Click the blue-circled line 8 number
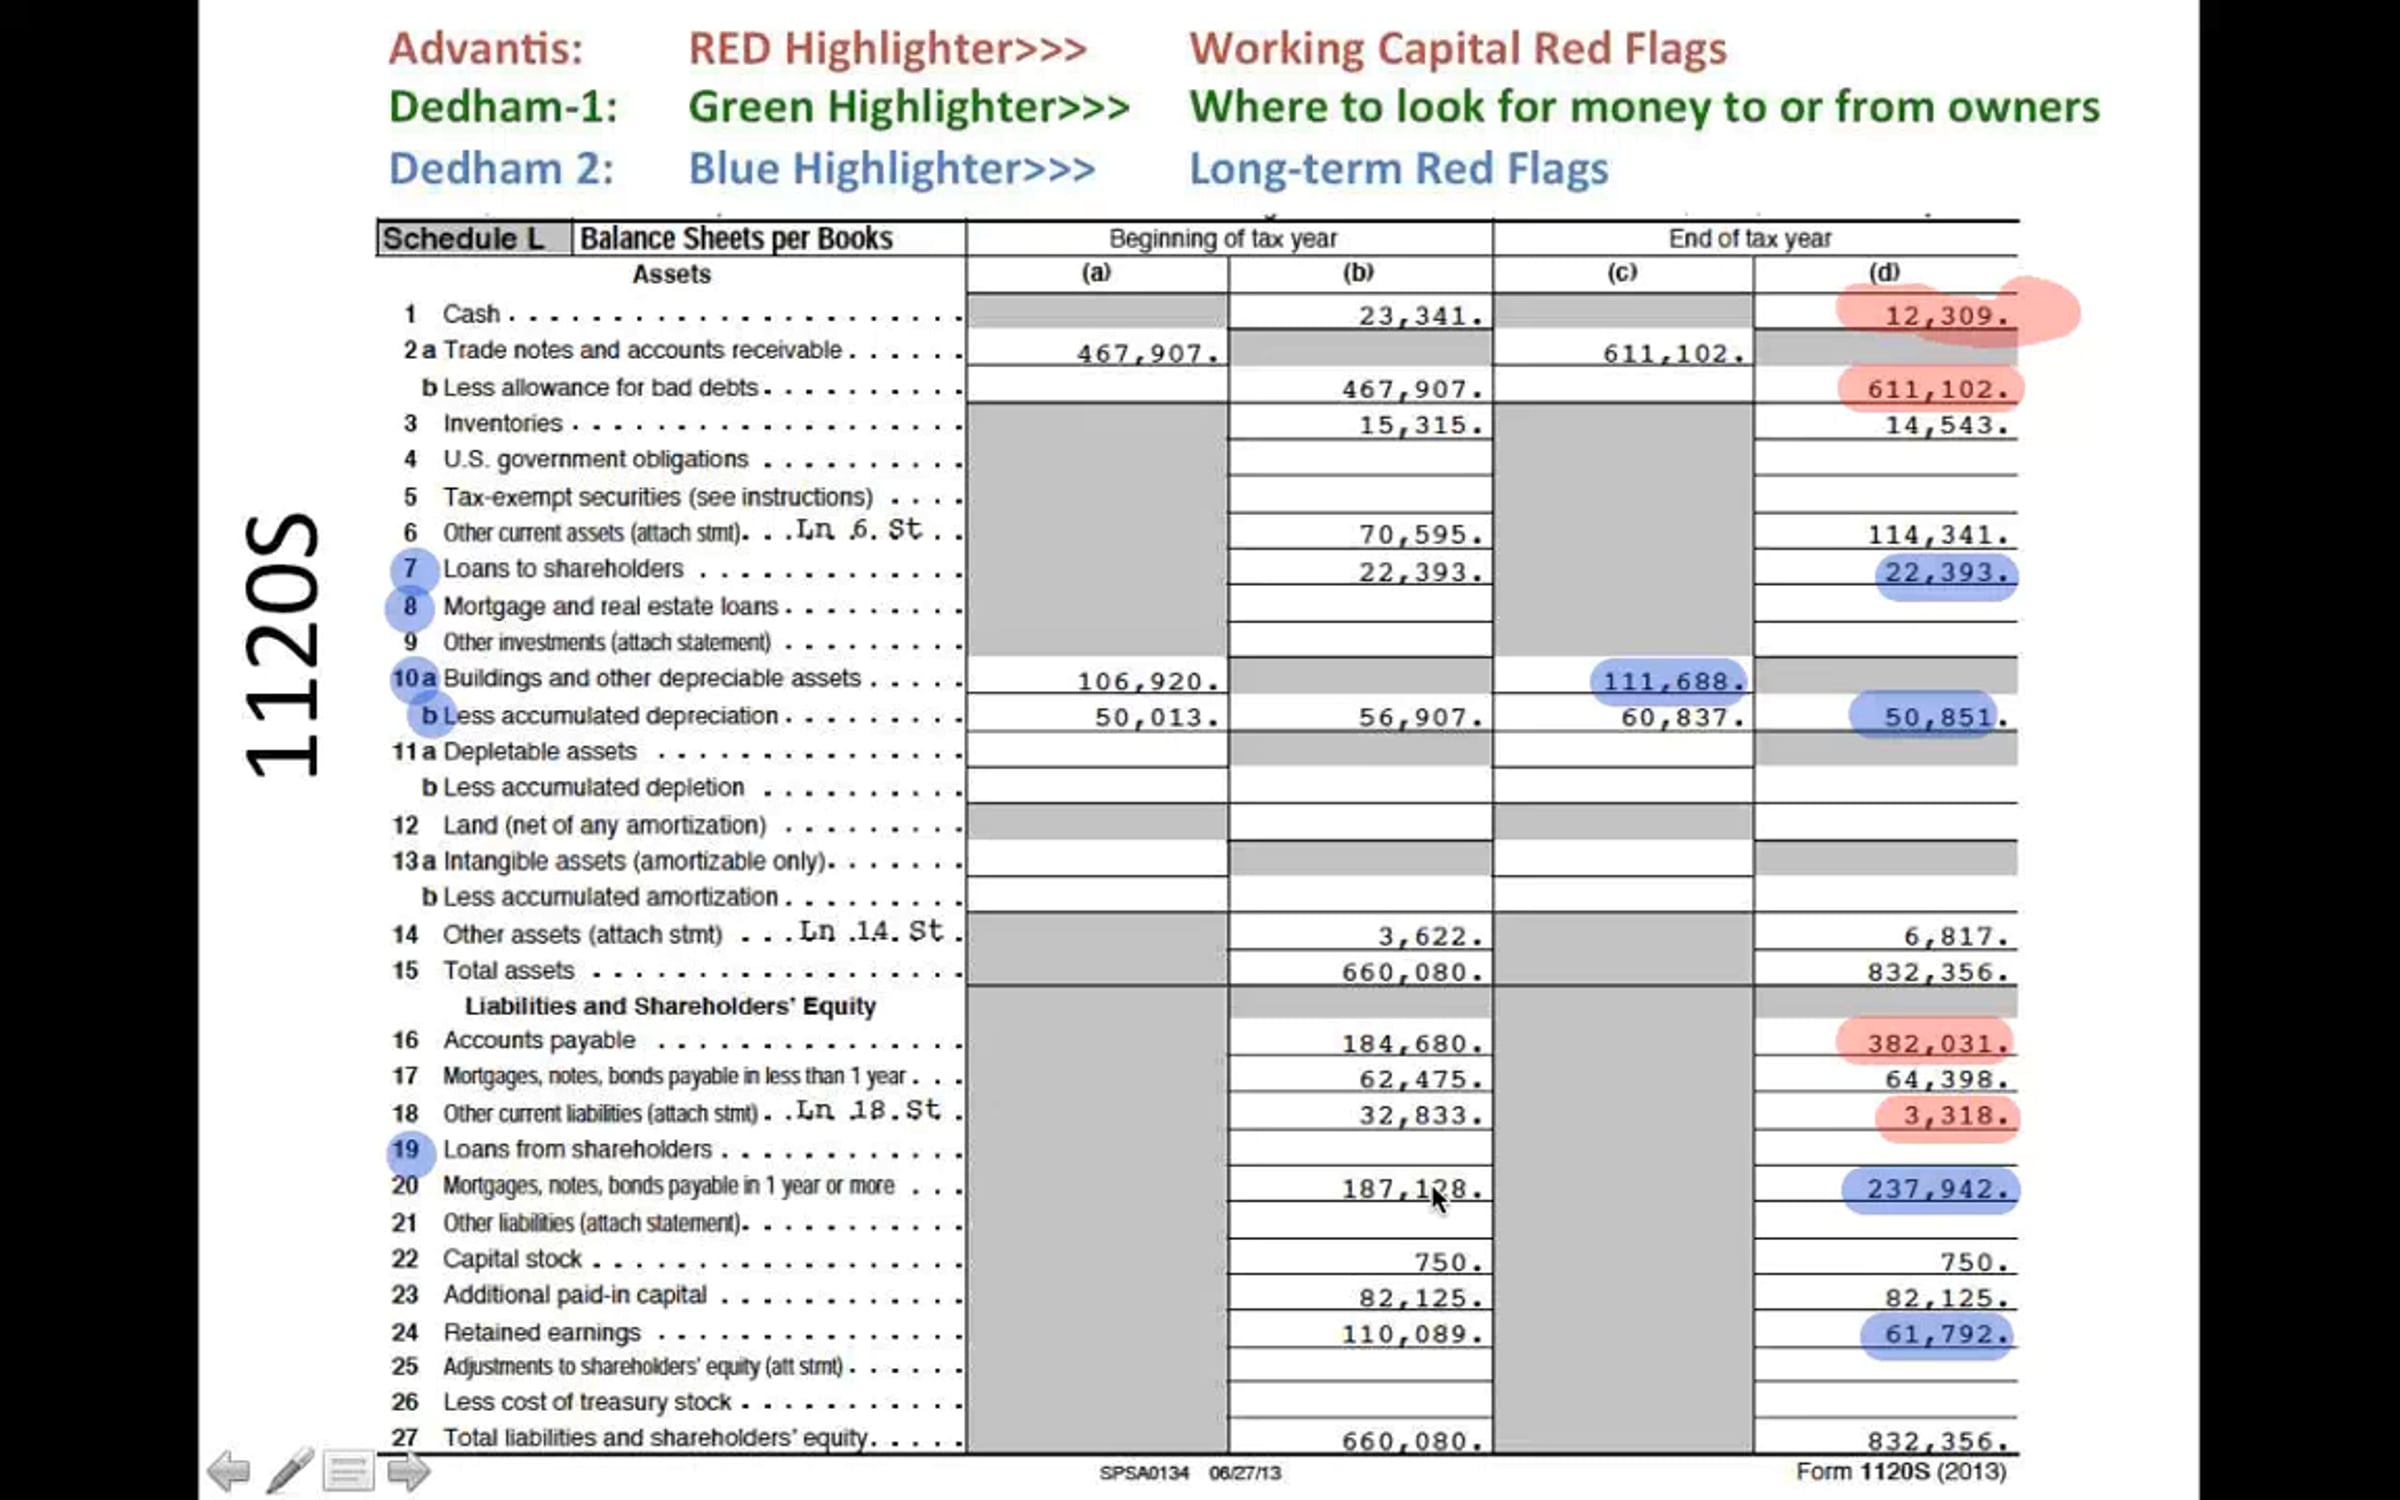This screenshot has width=2400, height=1500. point(410,606)
